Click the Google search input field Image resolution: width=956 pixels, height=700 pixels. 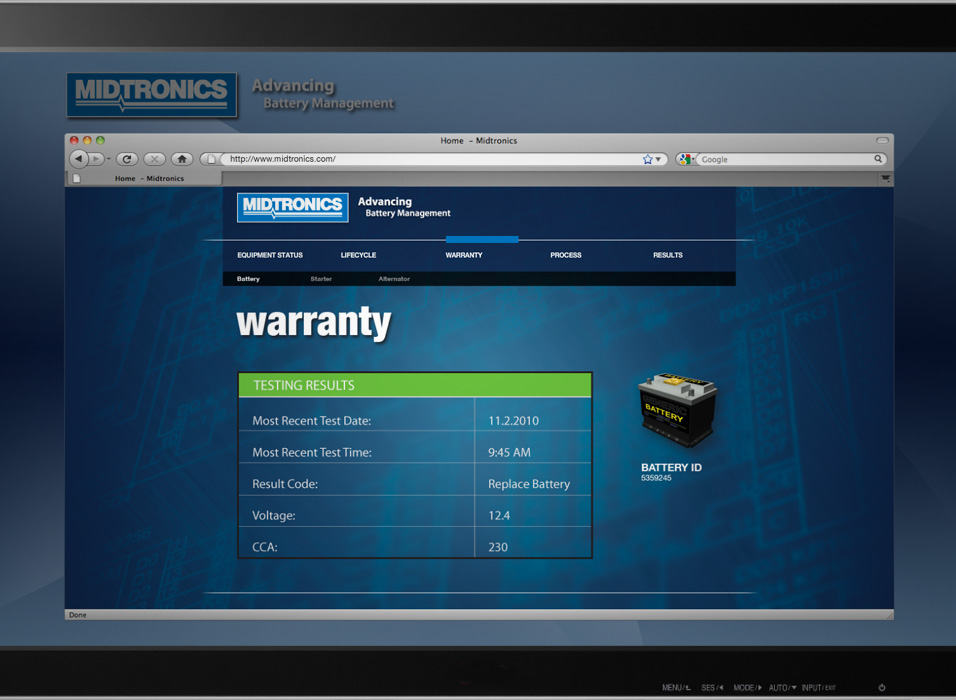pos(785,159)
